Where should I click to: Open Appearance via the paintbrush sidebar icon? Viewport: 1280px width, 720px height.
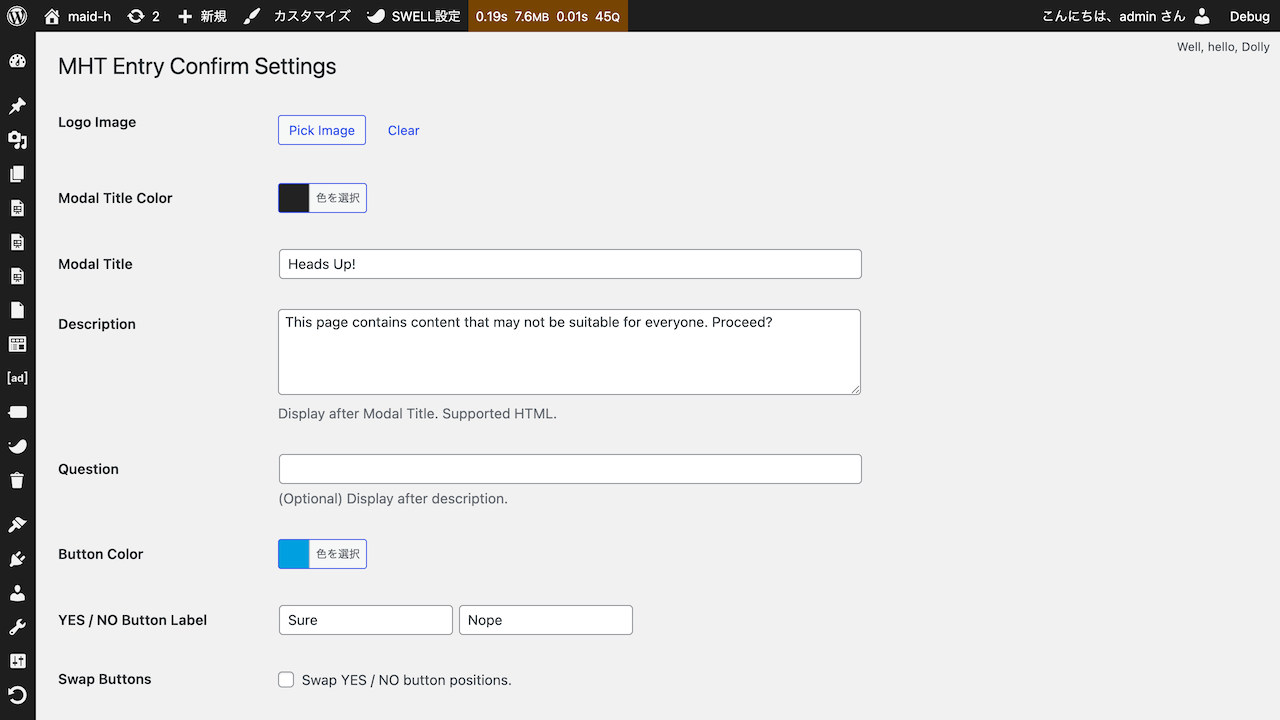(17, 523)
